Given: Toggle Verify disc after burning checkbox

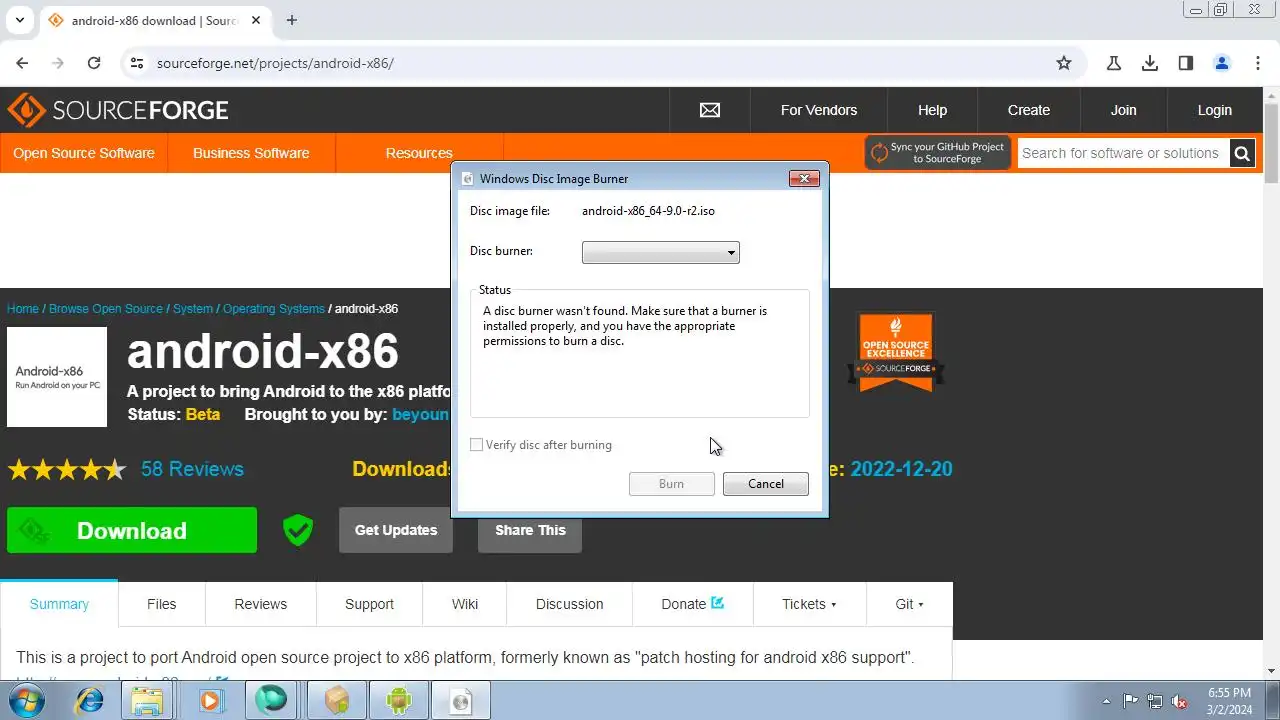Looking at the screenshot, I should [477, 445].
